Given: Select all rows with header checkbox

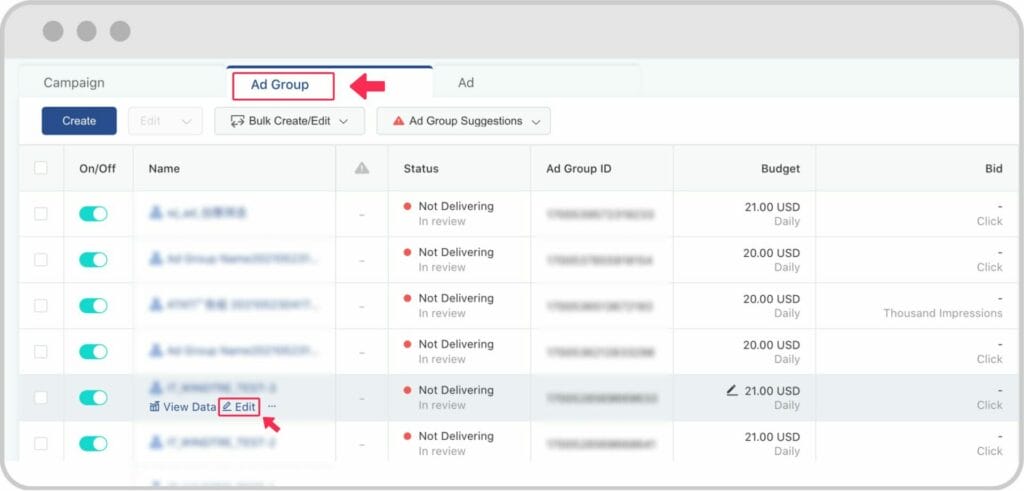Looking at the screenshot, I should 41,168.
